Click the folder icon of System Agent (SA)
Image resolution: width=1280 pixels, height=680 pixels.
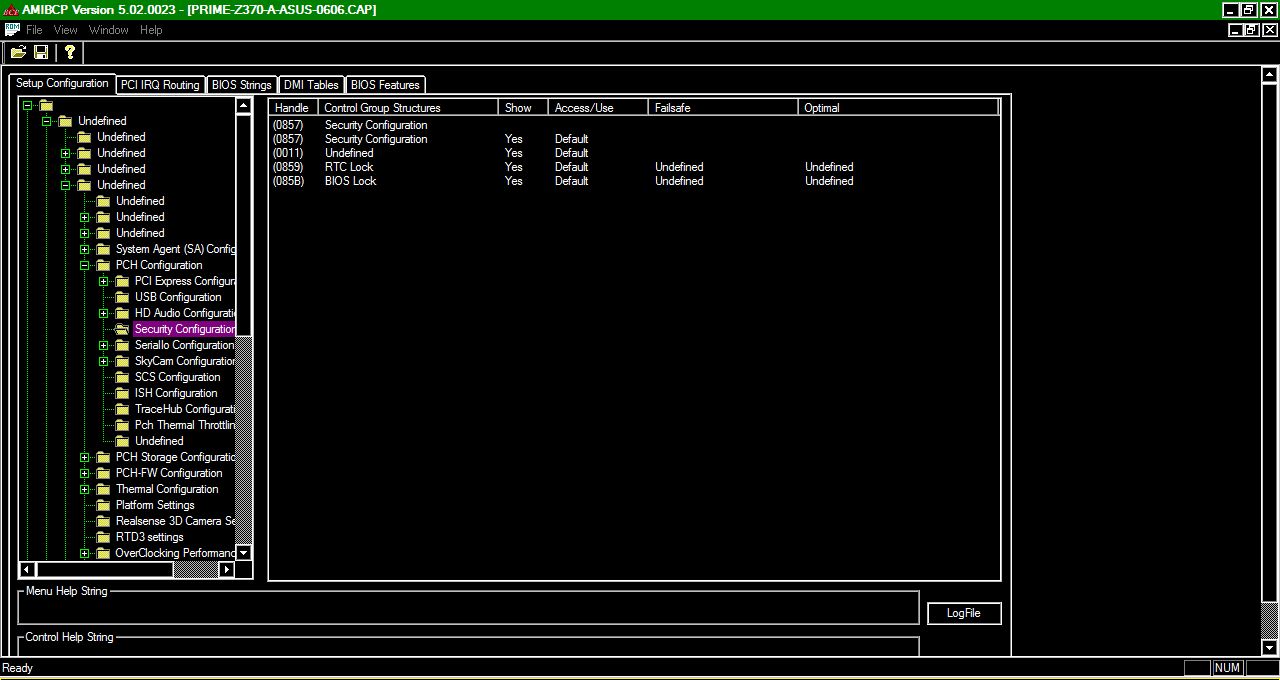(x=103, y=249)
